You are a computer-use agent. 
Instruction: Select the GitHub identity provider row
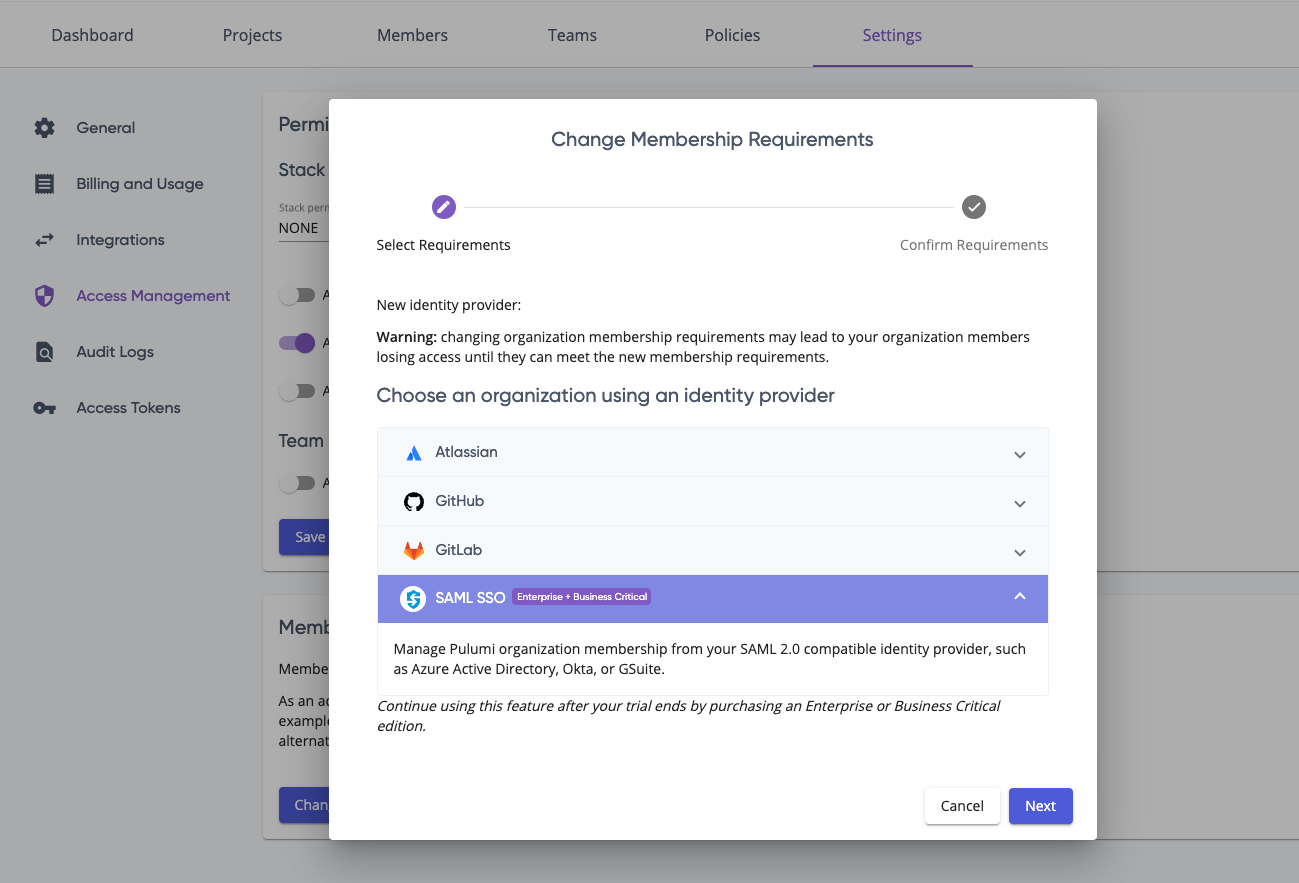[x=713, y=502]
